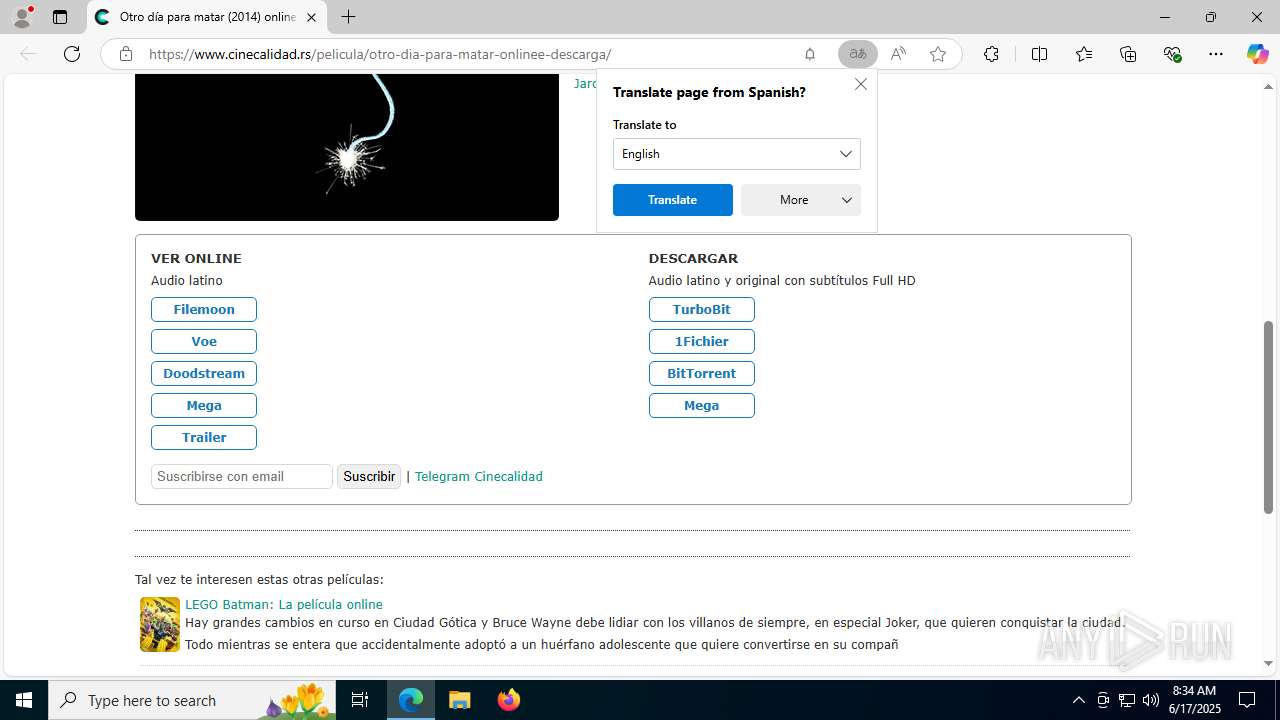Open Microsoft Edge on taskbar
The image size is (1280, 720).
[x=411, y=700]
